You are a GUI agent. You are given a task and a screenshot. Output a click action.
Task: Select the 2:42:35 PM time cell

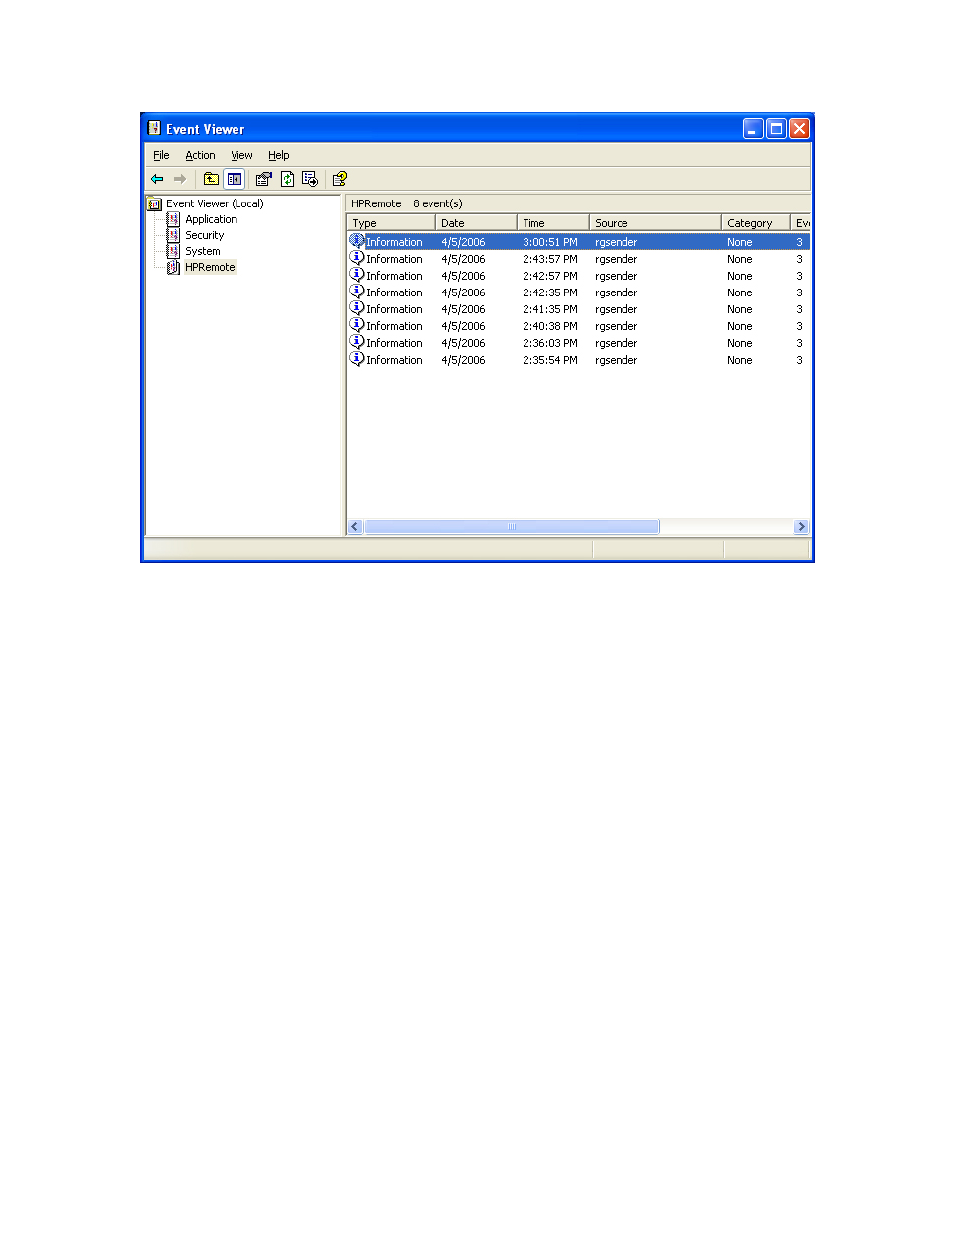pos(550,293)
